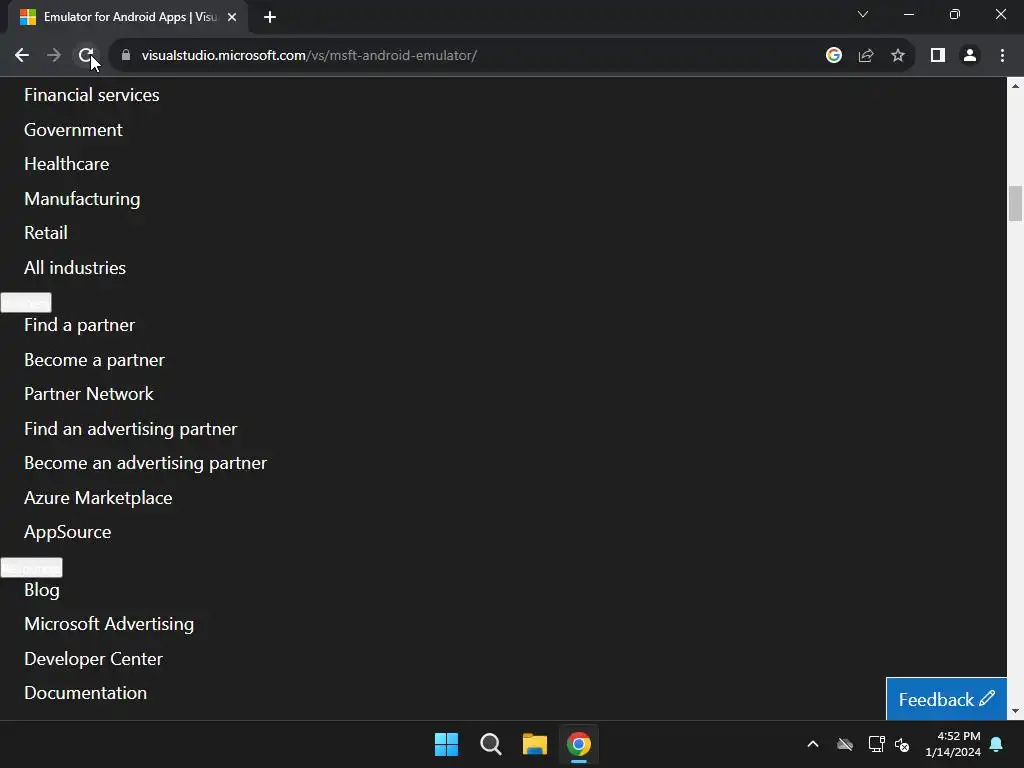Image resolution: width=1024 pixels, height=768 pixels.
Task: Go to the Government link
Action: point(73,130)
